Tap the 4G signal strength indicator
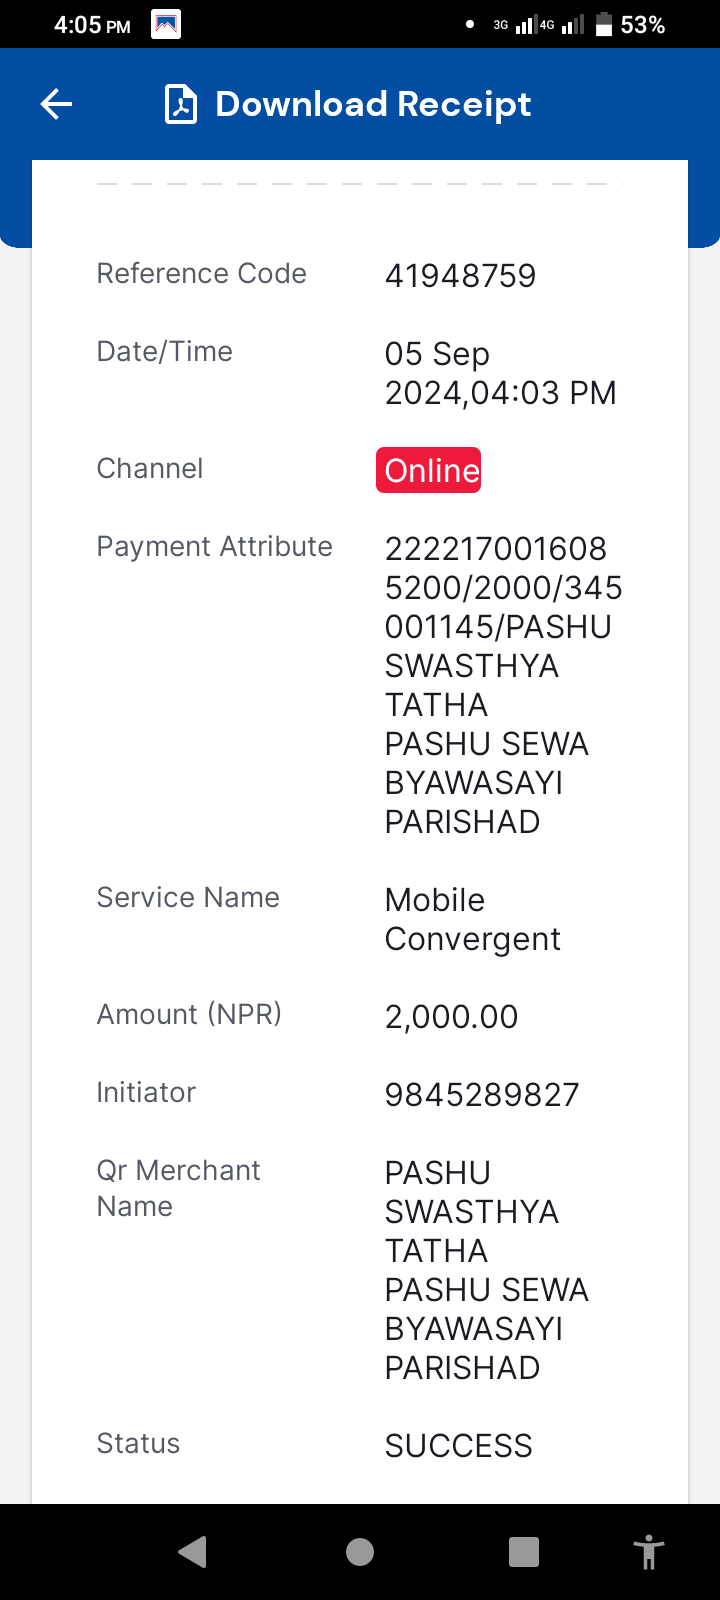This screenshot has height=1600, width=720. (x=561, y=25)
